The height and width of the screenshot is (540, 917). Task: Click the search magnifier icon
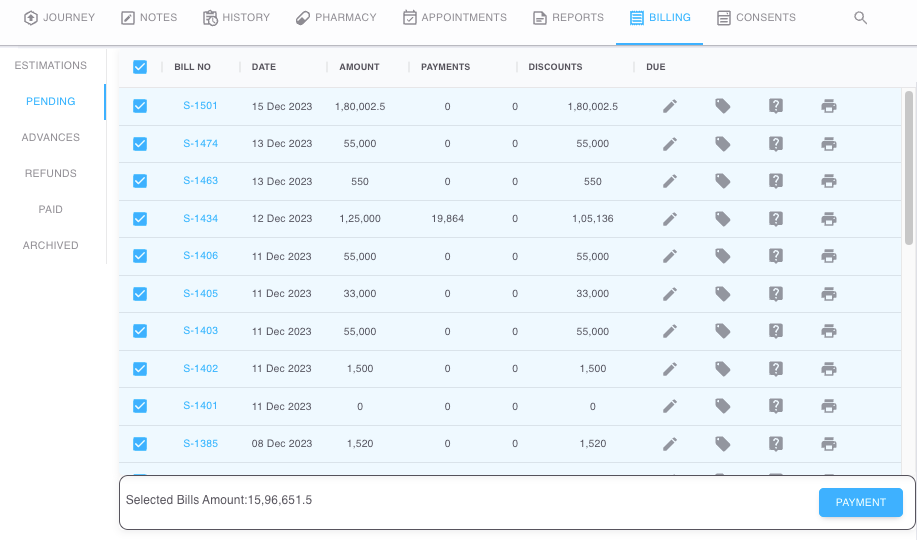(861, 18)
